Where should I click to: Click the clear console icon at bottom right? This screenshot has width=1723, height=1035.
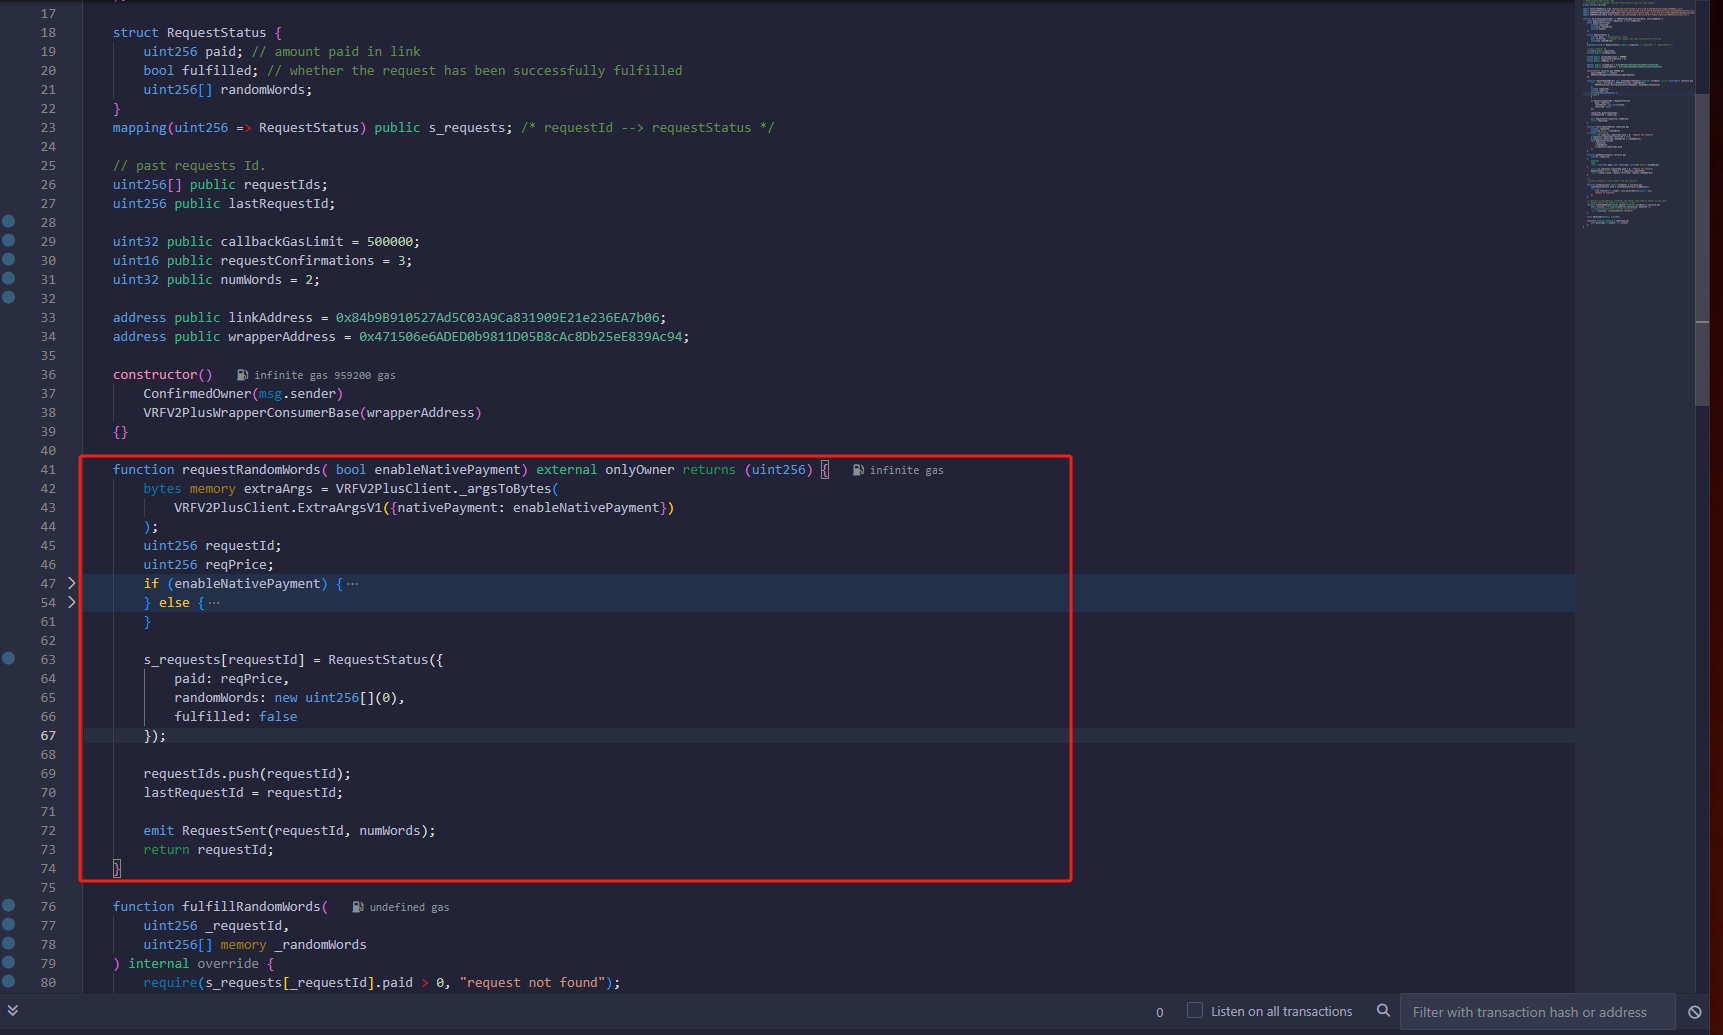pos(1695,1012)
